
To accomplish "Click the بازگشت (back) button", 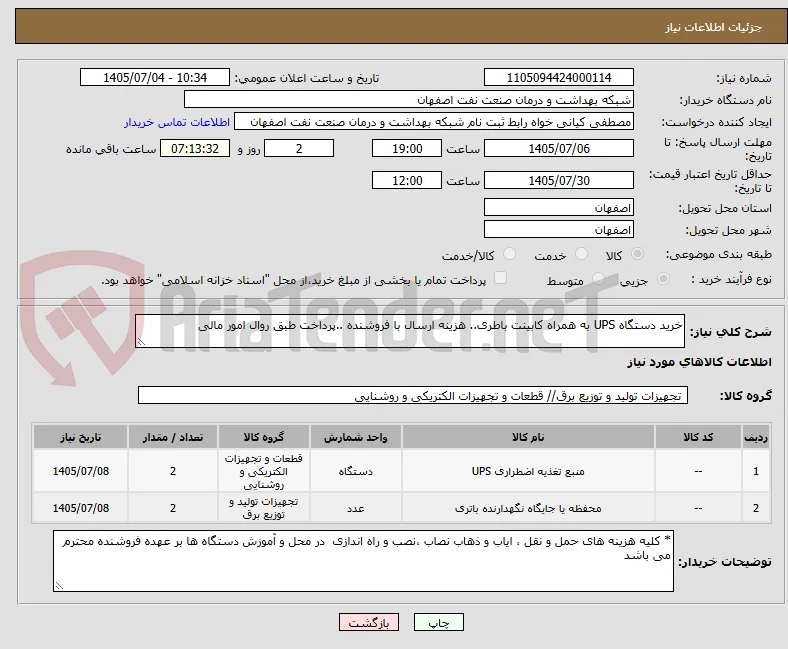I will 369,622.
